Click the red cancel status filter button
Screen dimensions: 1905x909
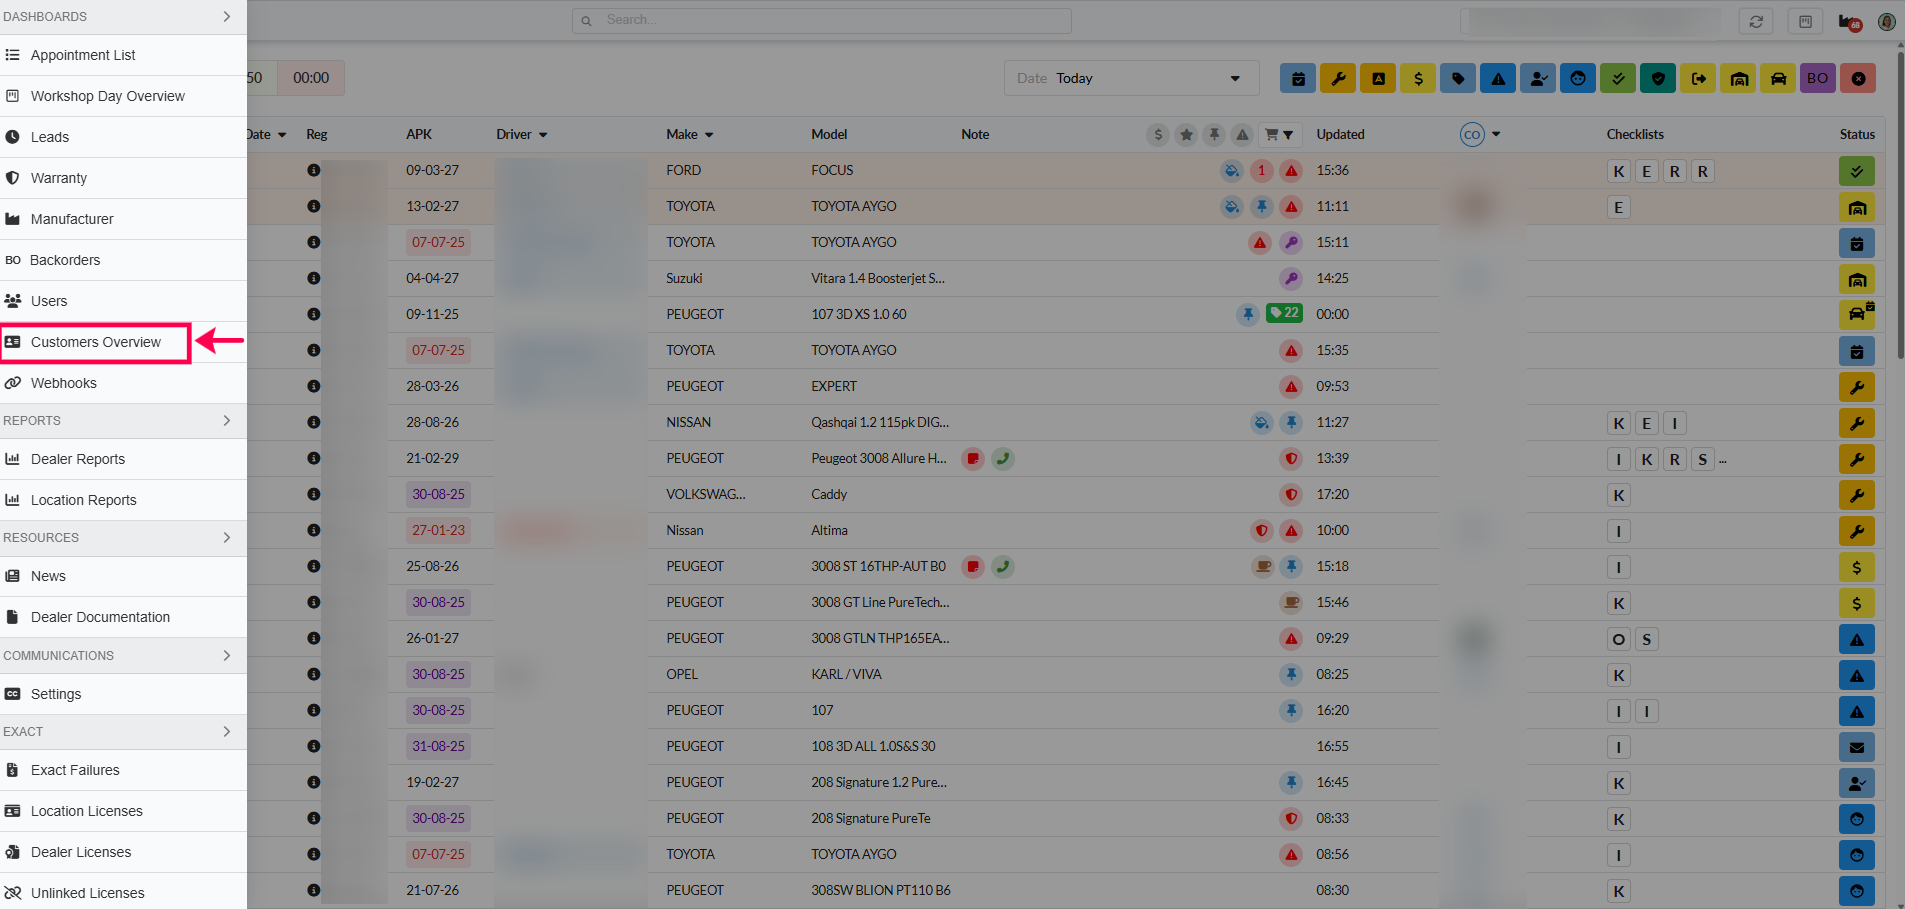tap(1858, 78)
